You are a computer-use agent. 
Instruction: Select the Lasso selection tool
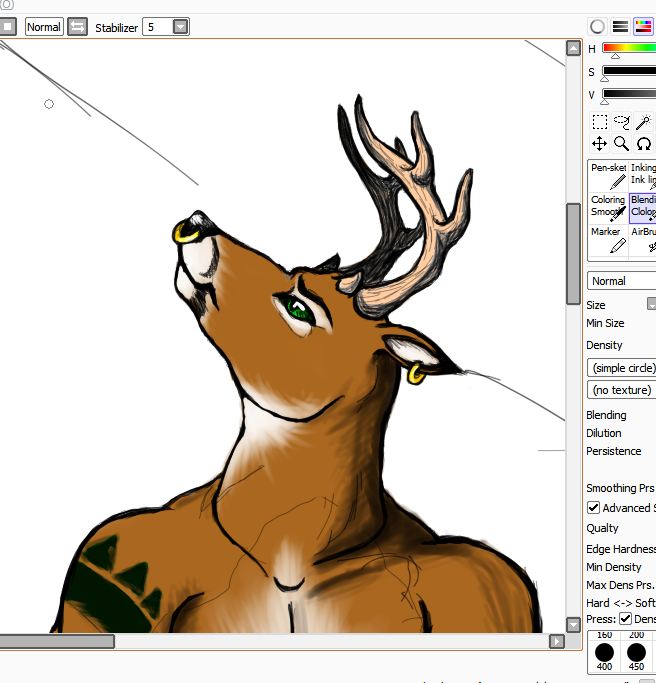pyautogui.click(x=622, y=122)
